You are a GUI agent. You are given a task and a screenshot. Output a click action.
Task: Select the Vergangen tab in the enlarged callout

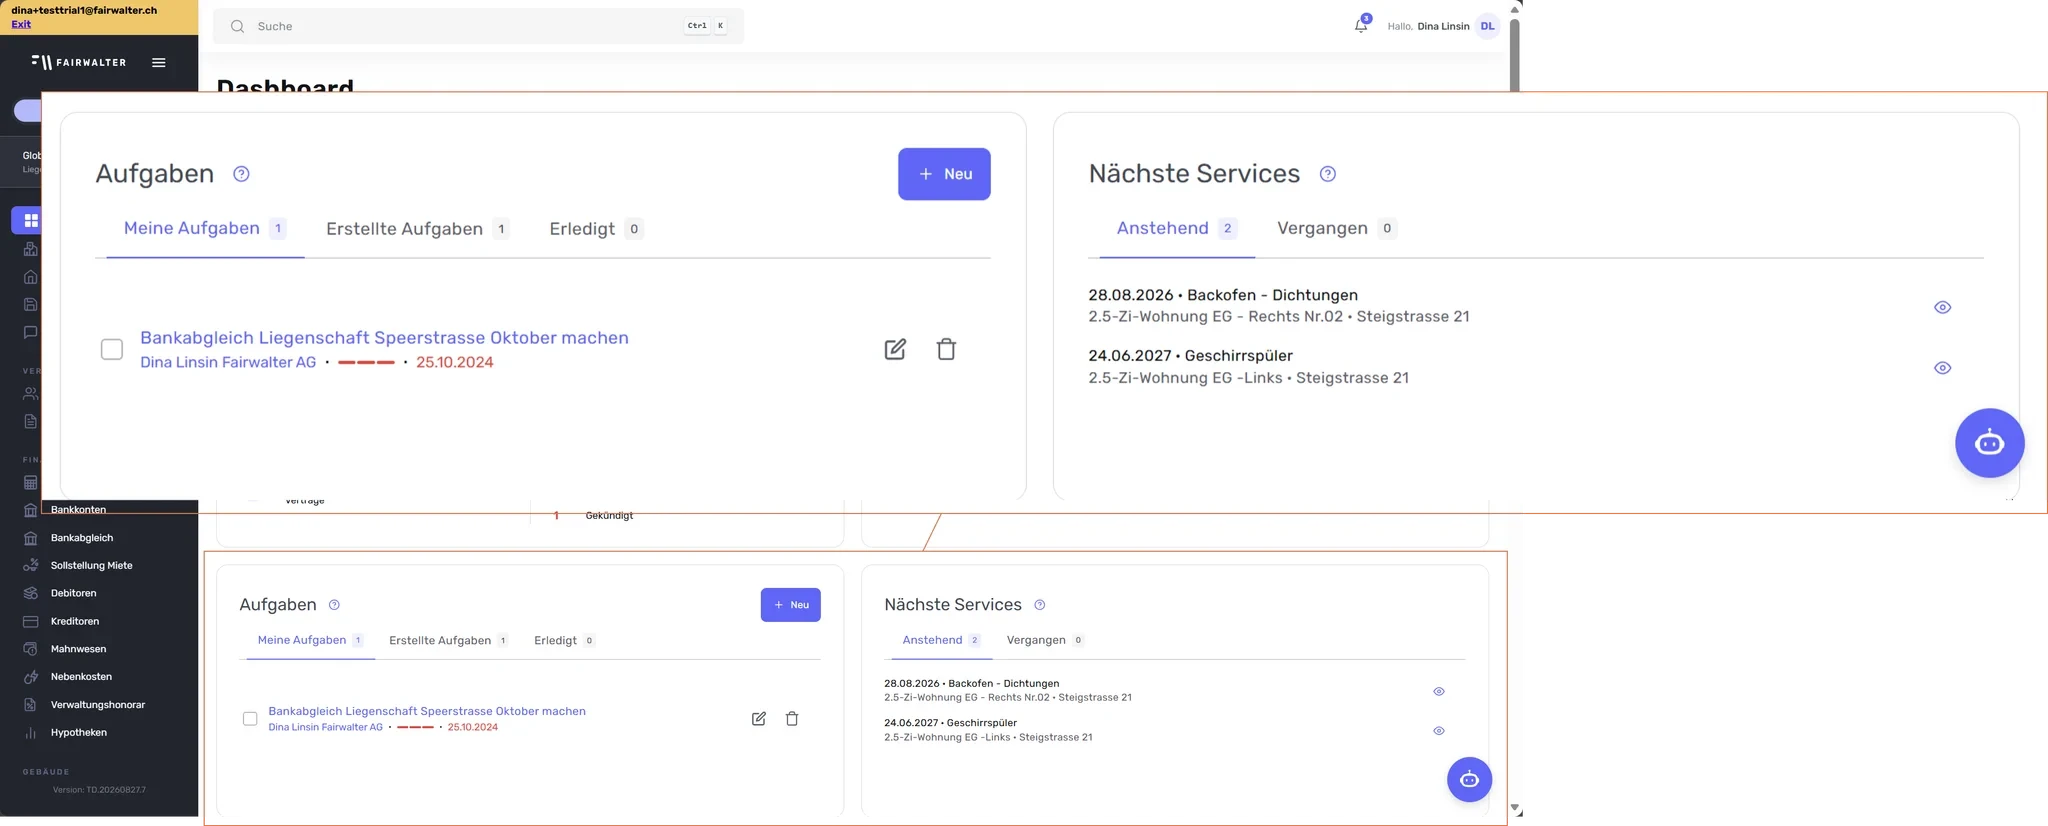point(1336,228)
